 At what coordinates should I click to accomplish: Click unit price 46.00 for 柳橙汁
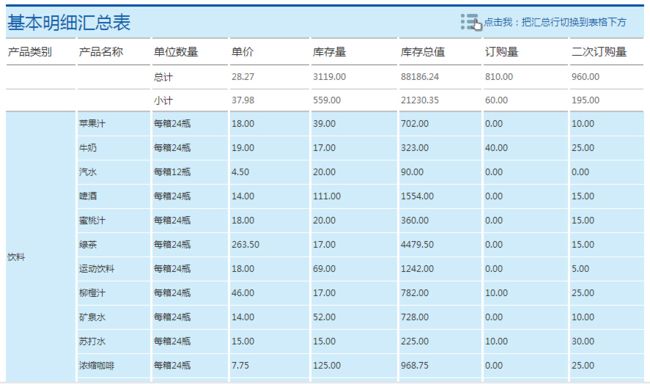click(x=243, y=293)
